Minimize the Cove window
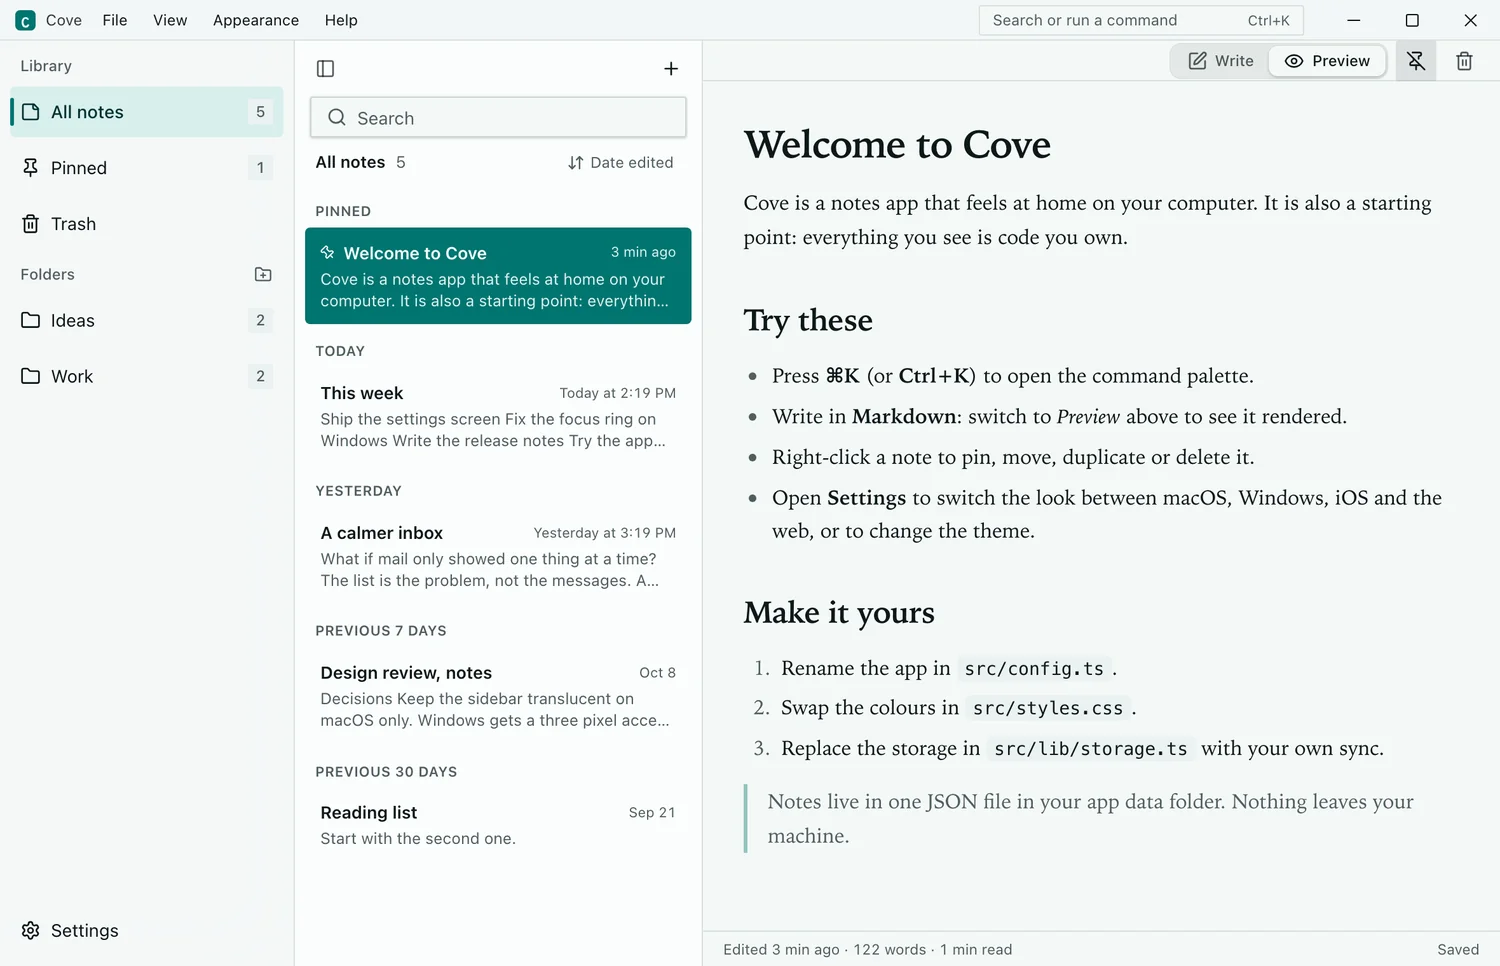The width and height of the screenshot is (1500, 966). click(x=1354, y=20)
